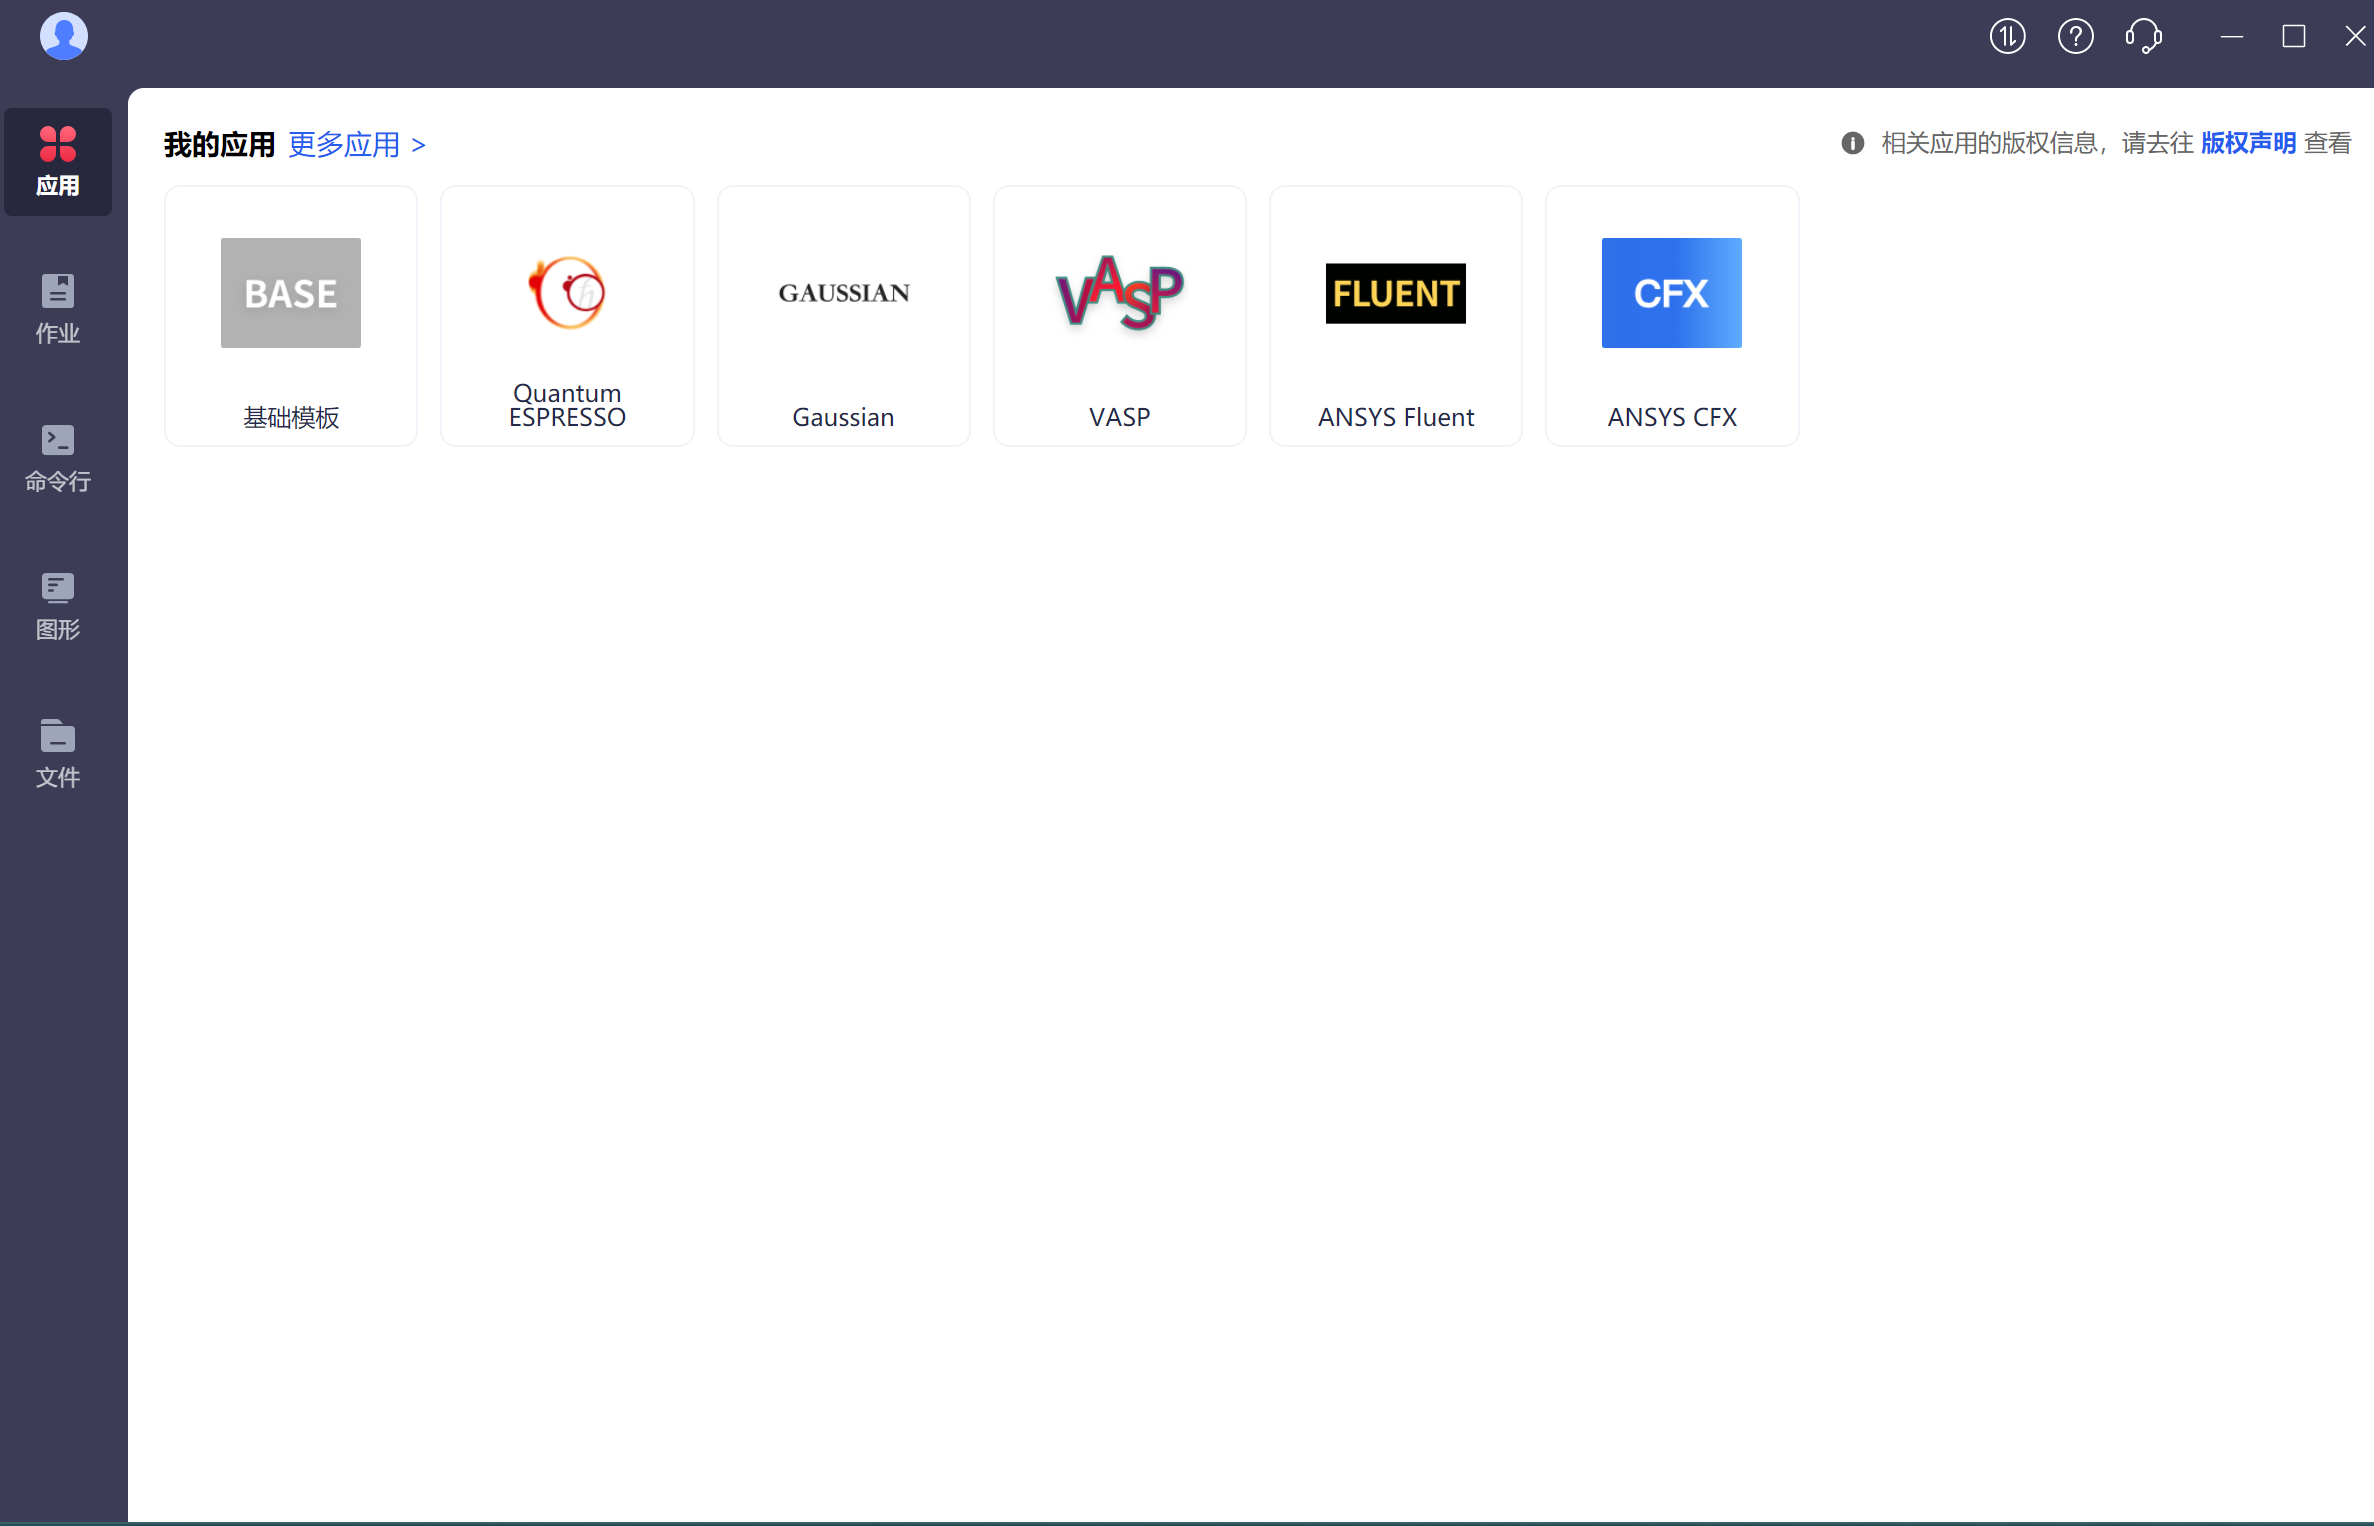Open the 版权声明 link
Viewport: 2374px width, 1526px height.
2247,144
